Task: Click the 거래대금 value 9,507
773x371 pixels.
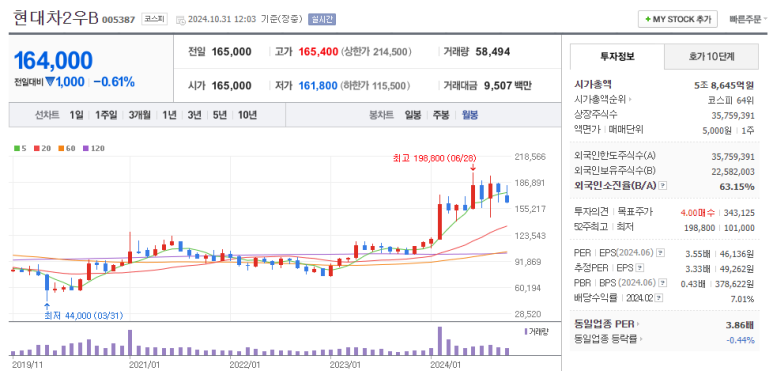Action: 498,86
